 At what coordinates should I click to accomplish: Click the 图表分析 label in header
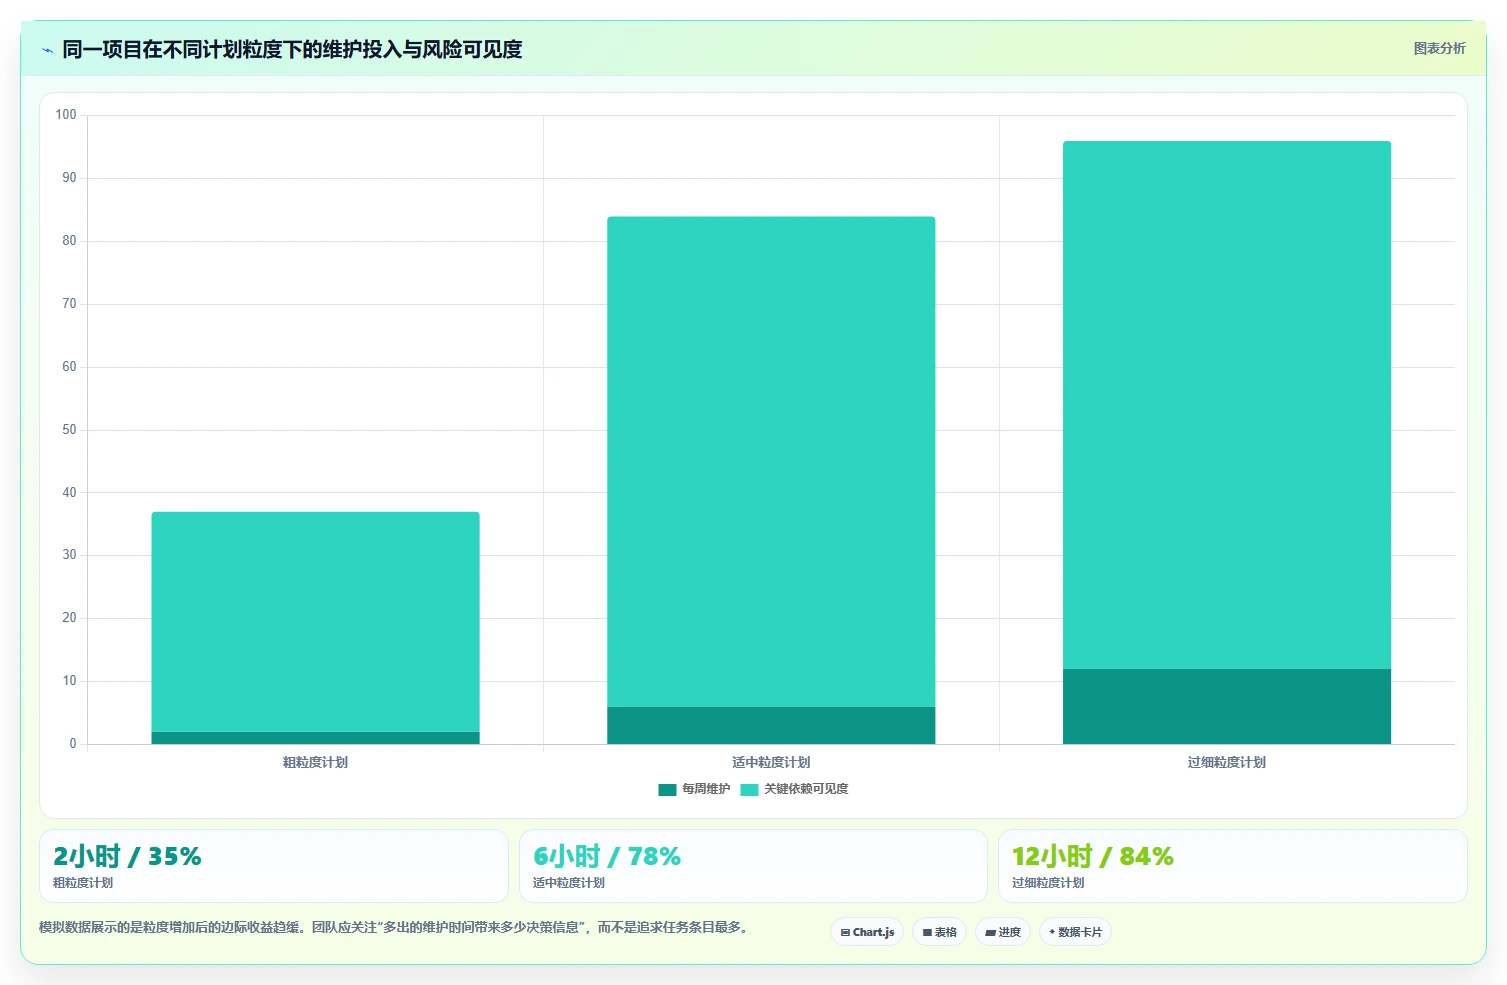(1439, 48)
